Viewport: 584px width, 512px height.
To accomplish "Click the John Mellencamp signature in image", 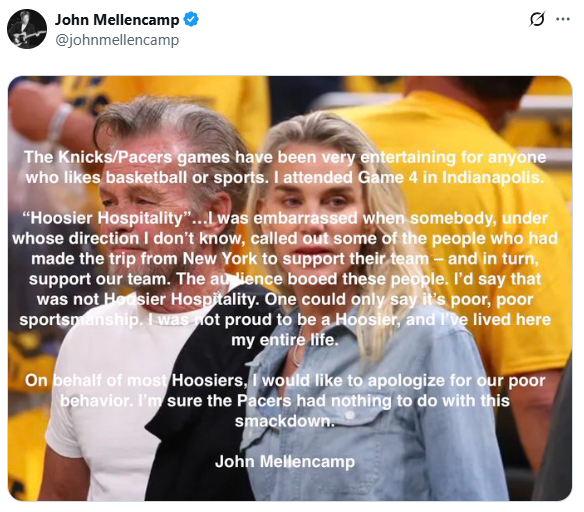I will [x=285, y=461].
